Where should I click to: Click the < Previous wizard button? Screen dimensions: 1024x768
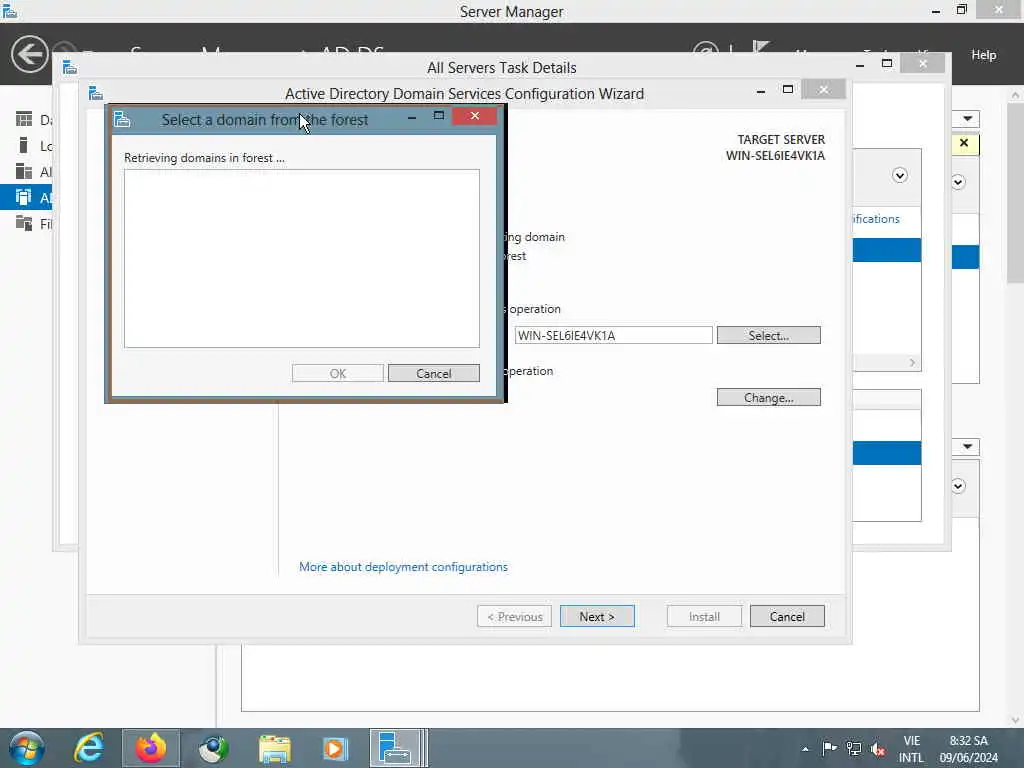pos(515,616)
